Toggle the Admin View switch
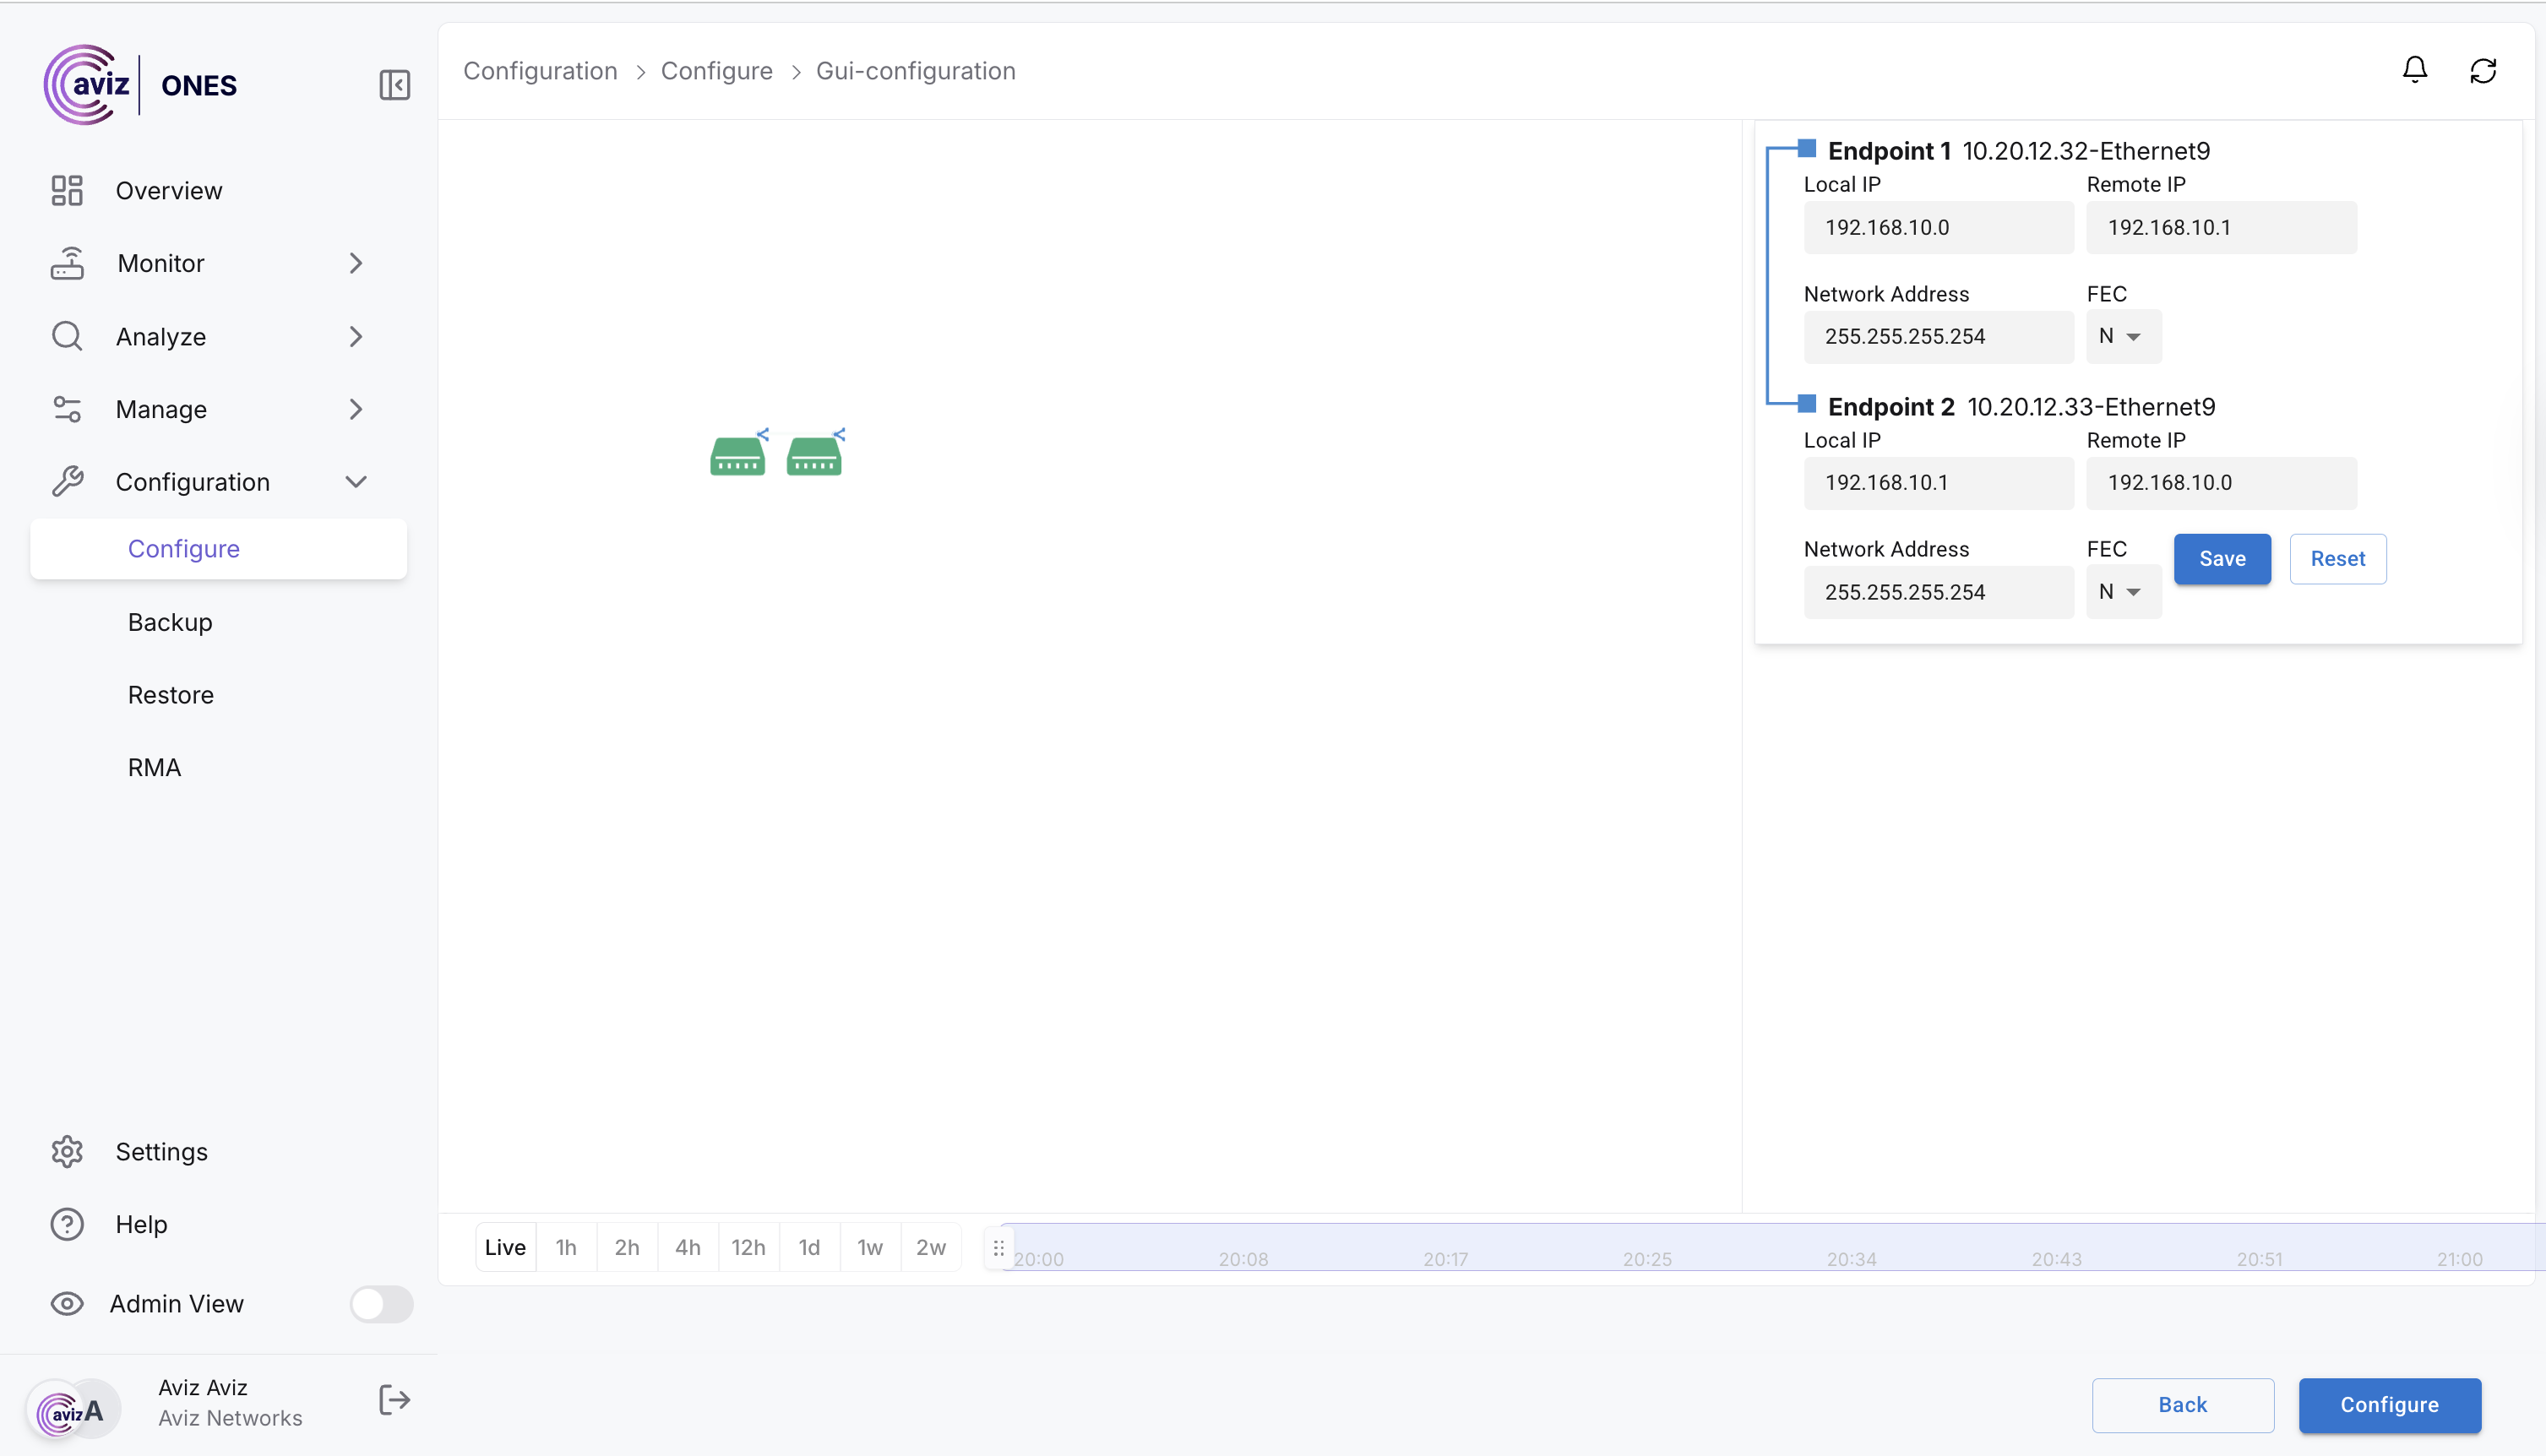Viewport: 2546px width, 1456px height. (x=381, y=1303)
